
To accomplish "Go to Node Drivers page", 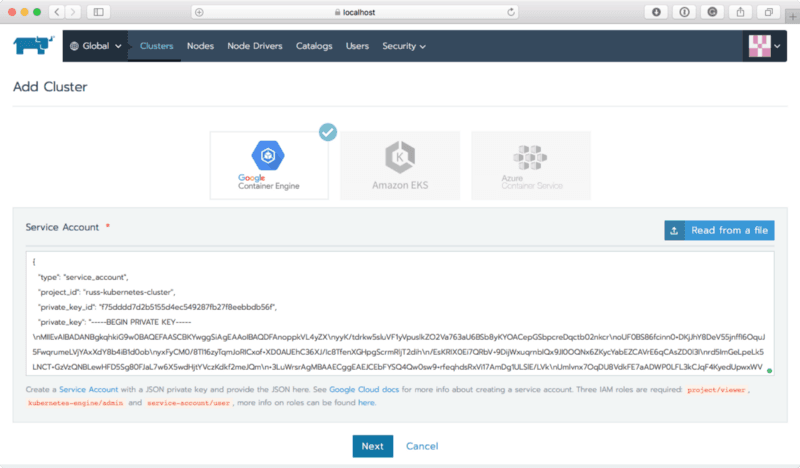I will pos(255,46).
